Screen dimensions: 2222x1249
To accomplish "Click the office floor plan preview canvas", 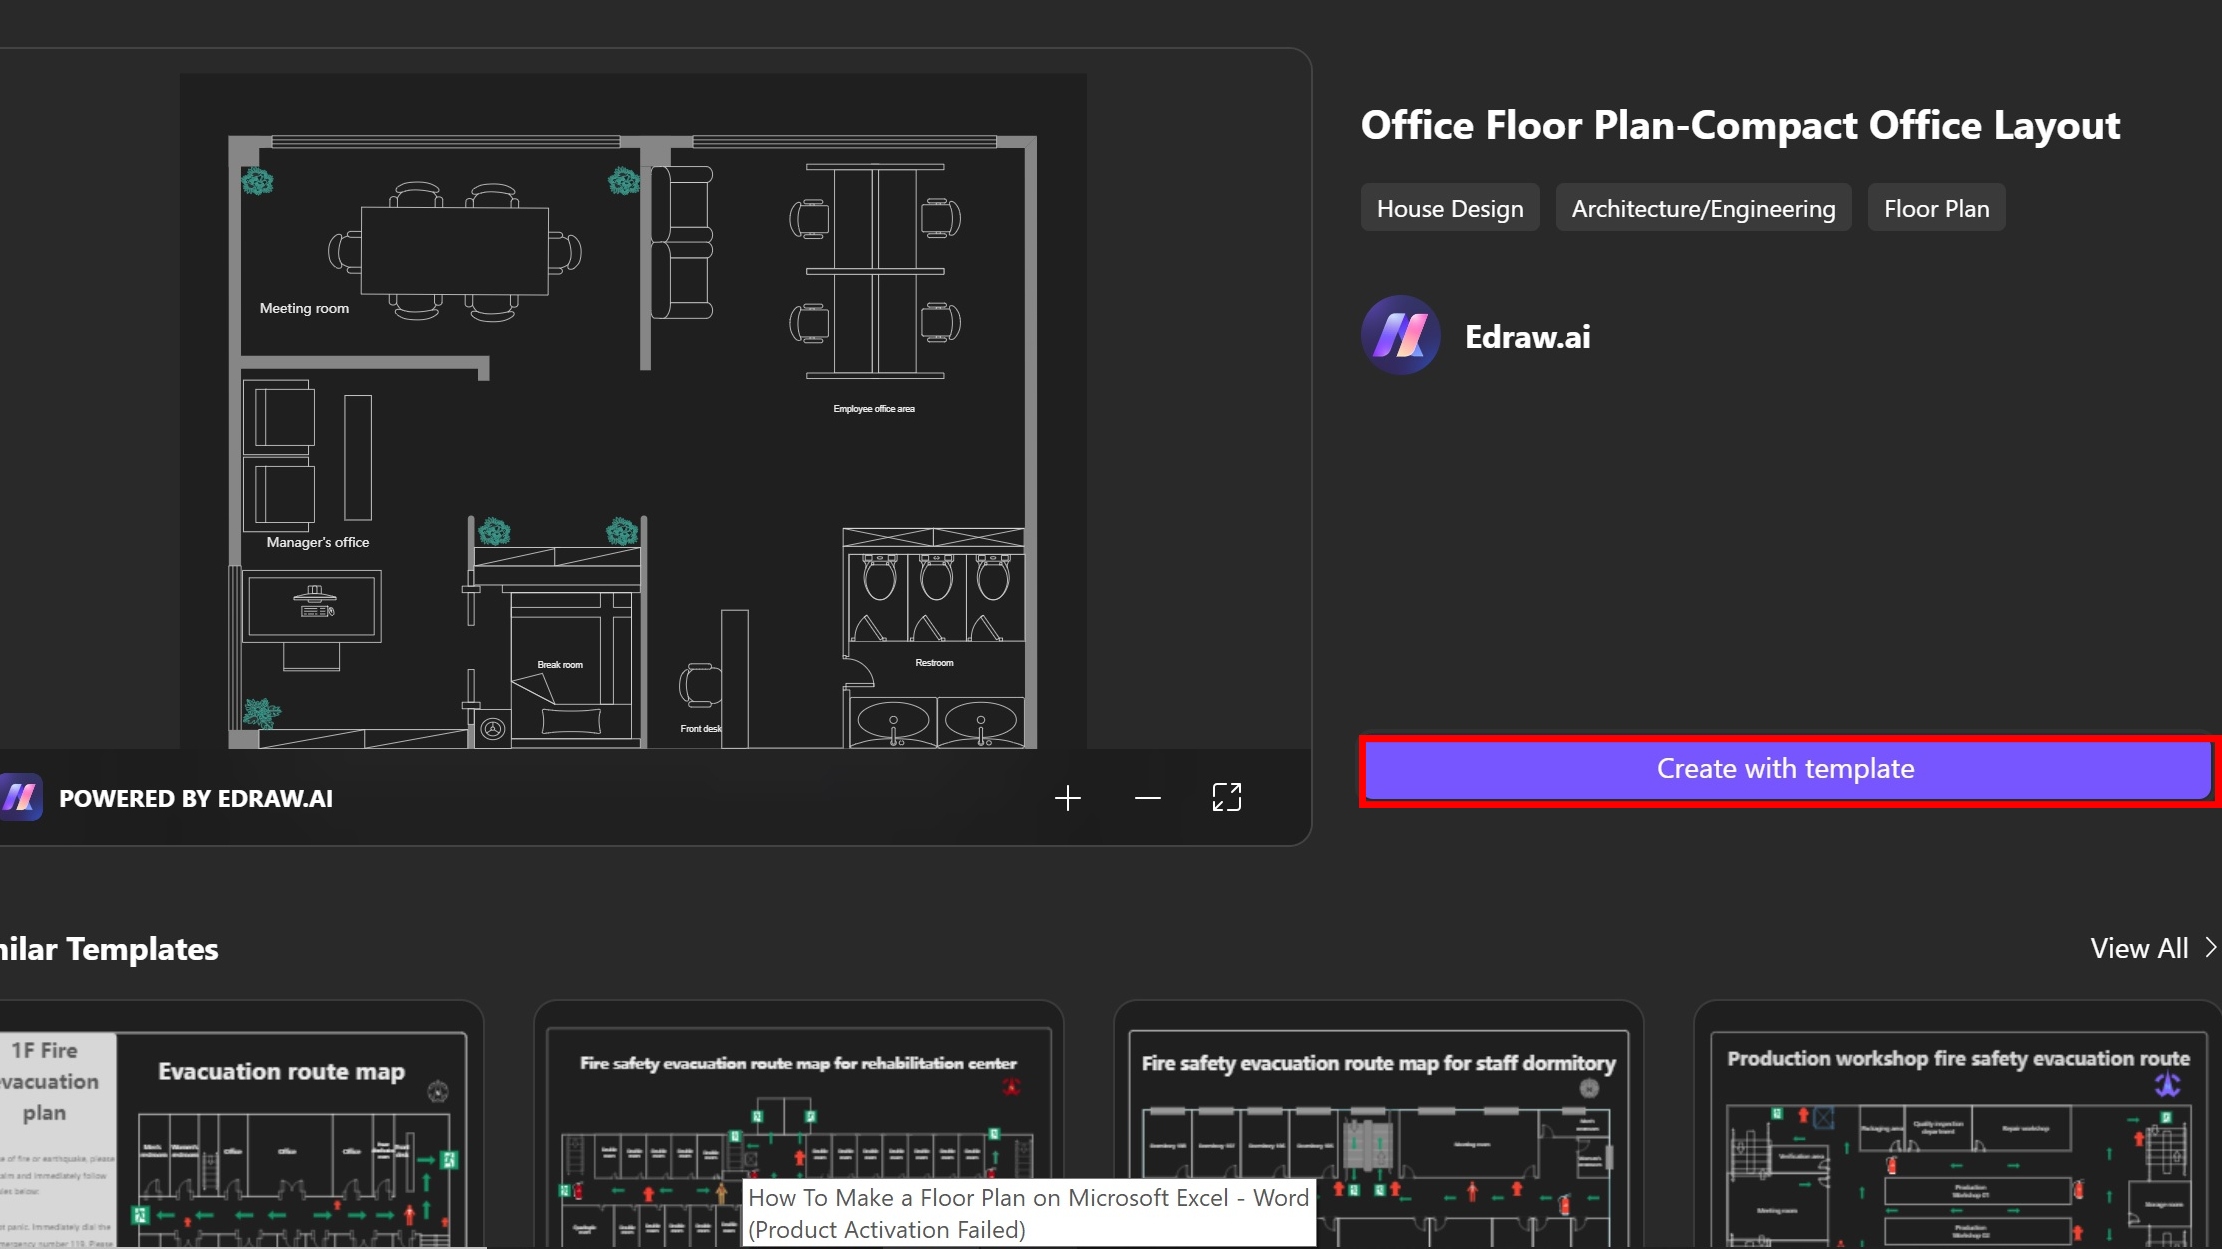I will click(x=633, y=411).
